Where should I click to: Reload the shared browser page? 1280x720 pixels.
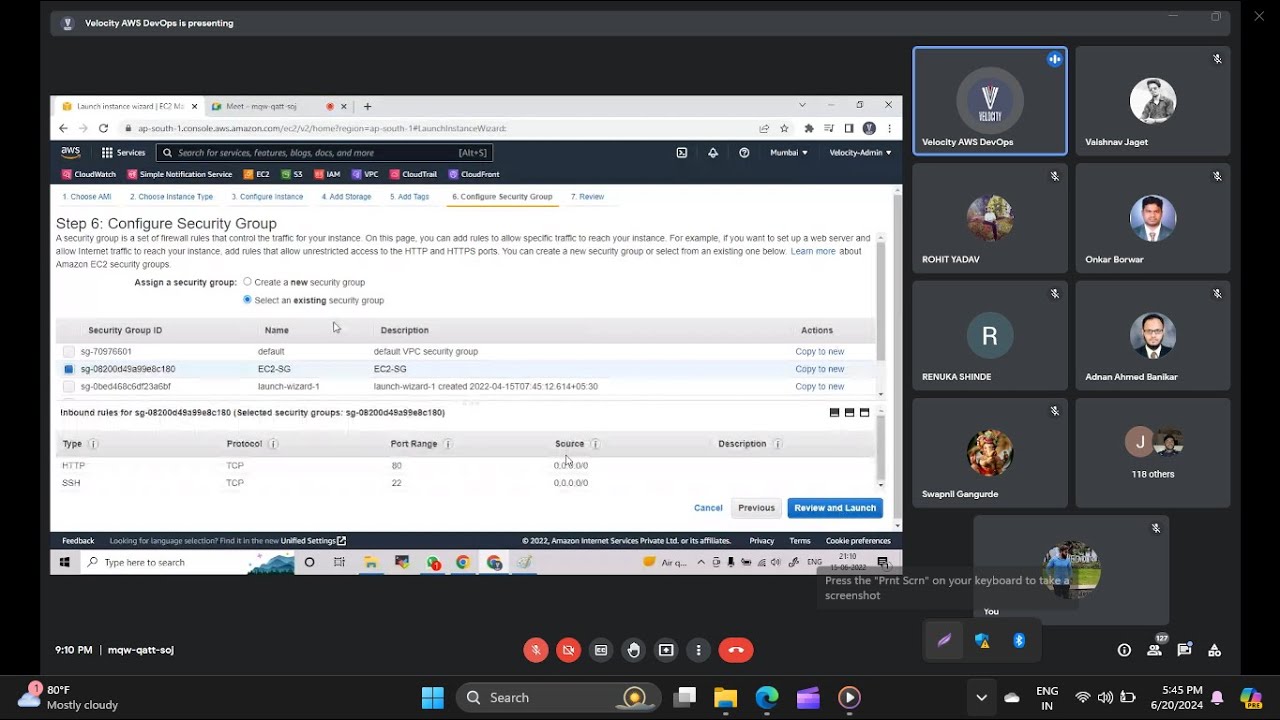pyautogui.click(x=103, y=128)
